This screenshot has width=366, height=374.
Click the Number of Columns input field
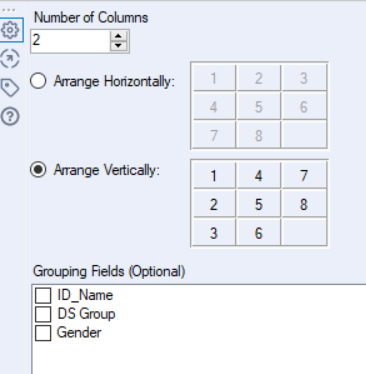[x=70, y=41]
